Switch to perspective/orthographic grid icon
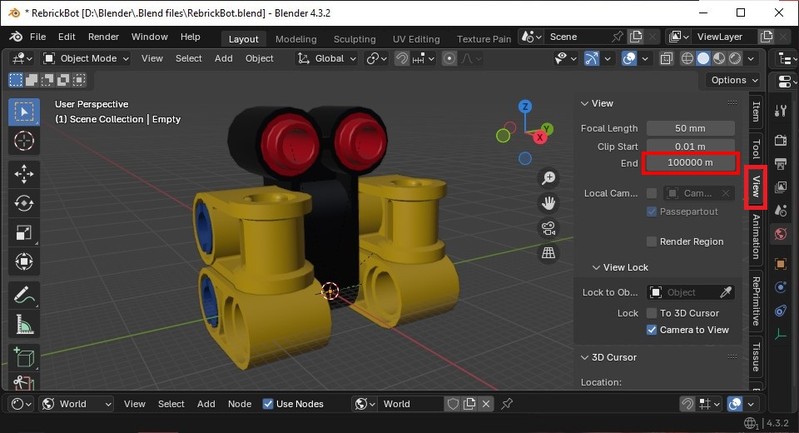The height and width of the screenshot is (433, 799). point(548,253)
